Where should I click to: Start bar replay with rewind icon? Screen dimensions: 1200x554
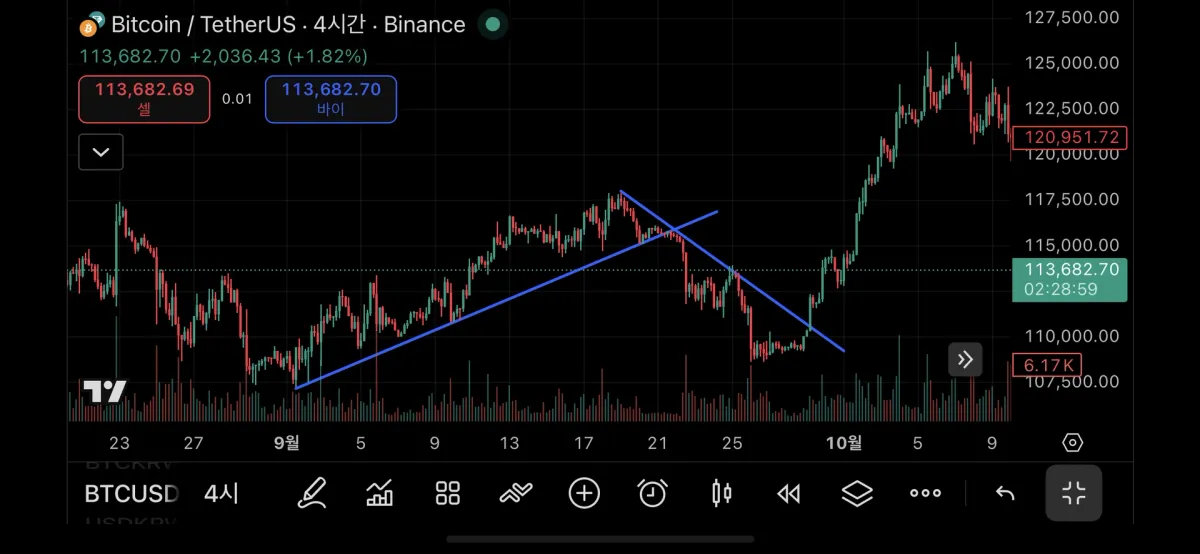pos(789,493)
